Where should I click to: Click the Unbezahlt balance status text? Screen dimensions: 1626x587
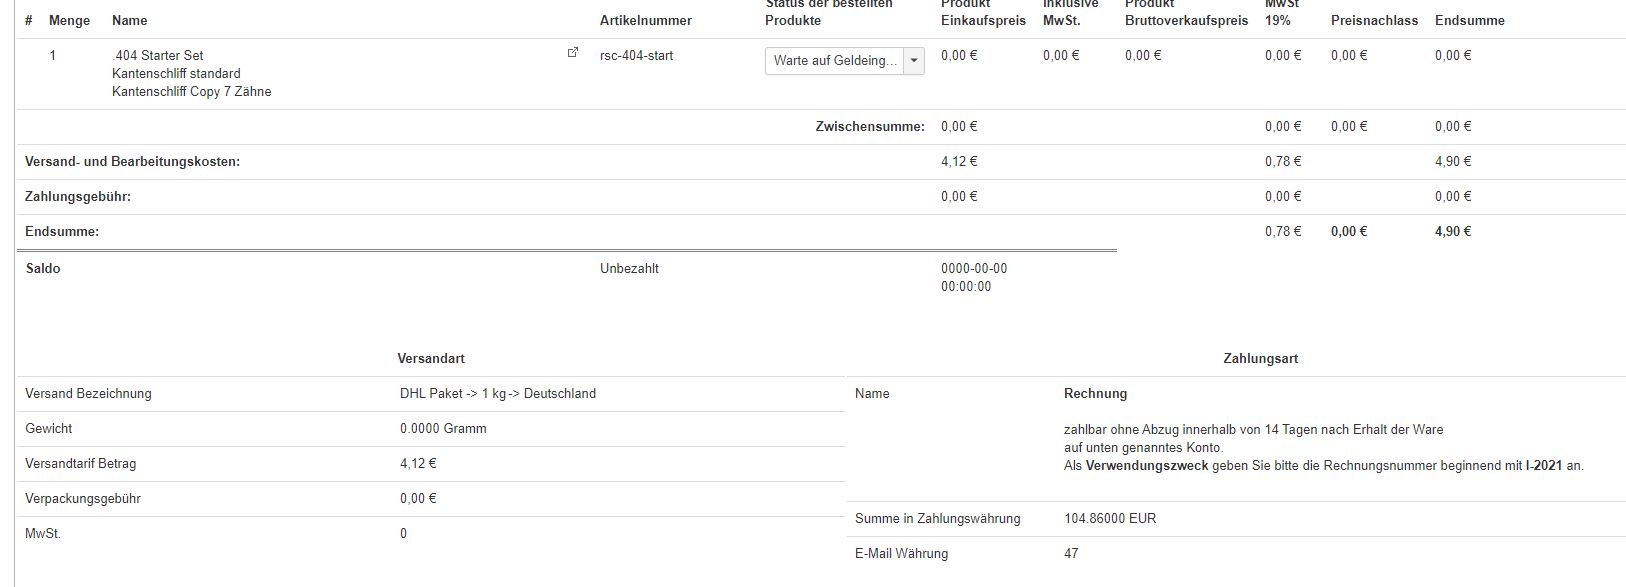click(629, 268)
